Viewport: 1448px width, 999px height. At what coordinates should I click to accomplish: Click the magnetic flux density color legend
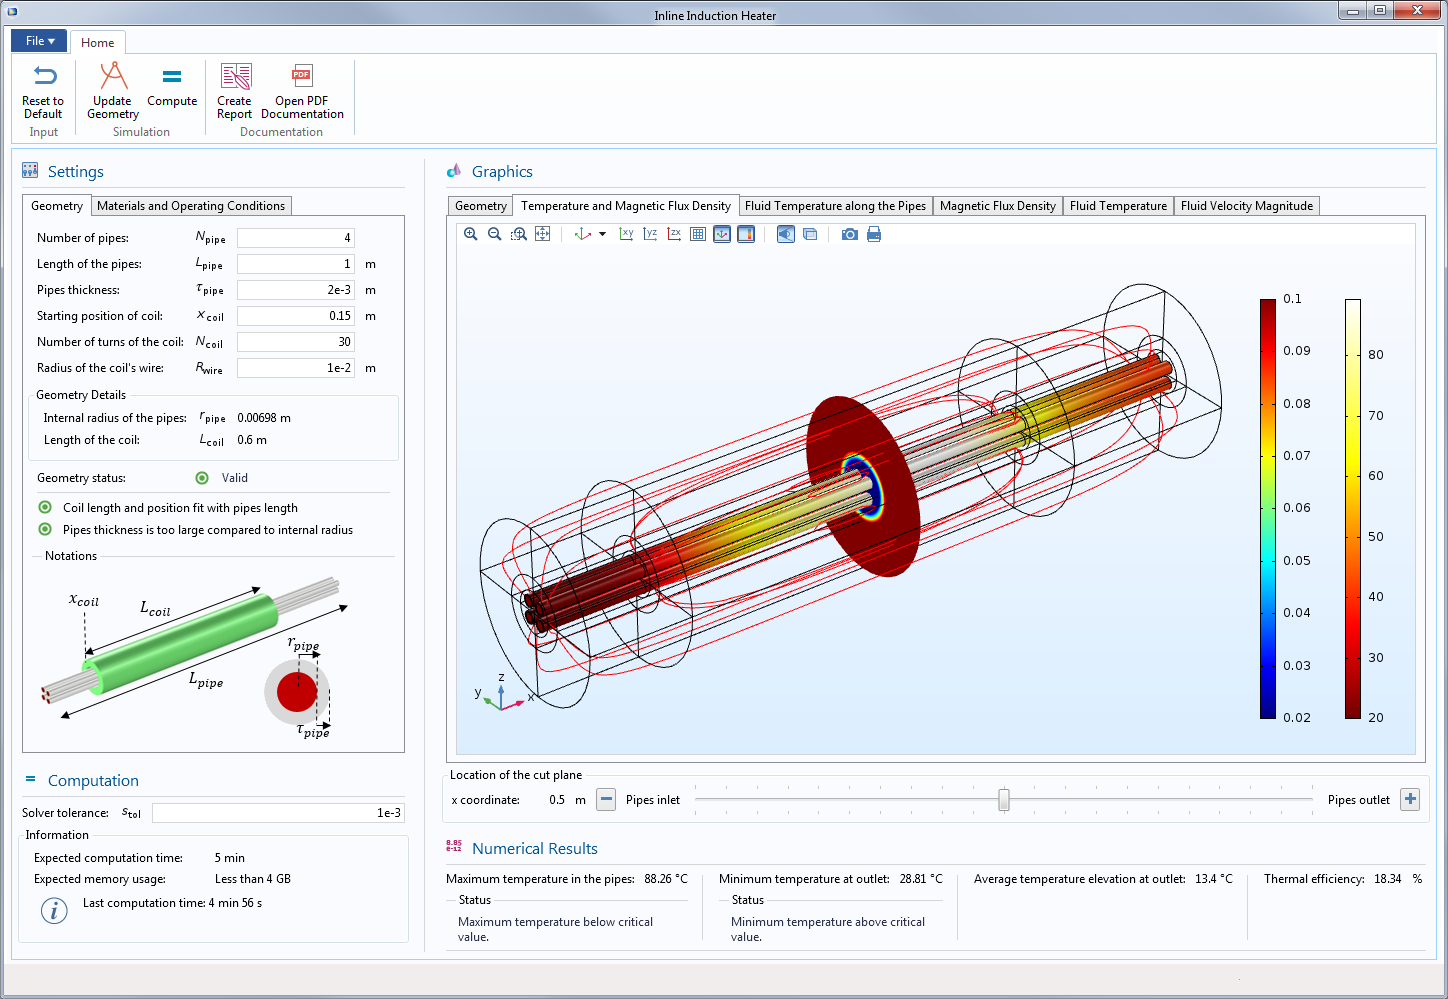[x=1268, y=508]
